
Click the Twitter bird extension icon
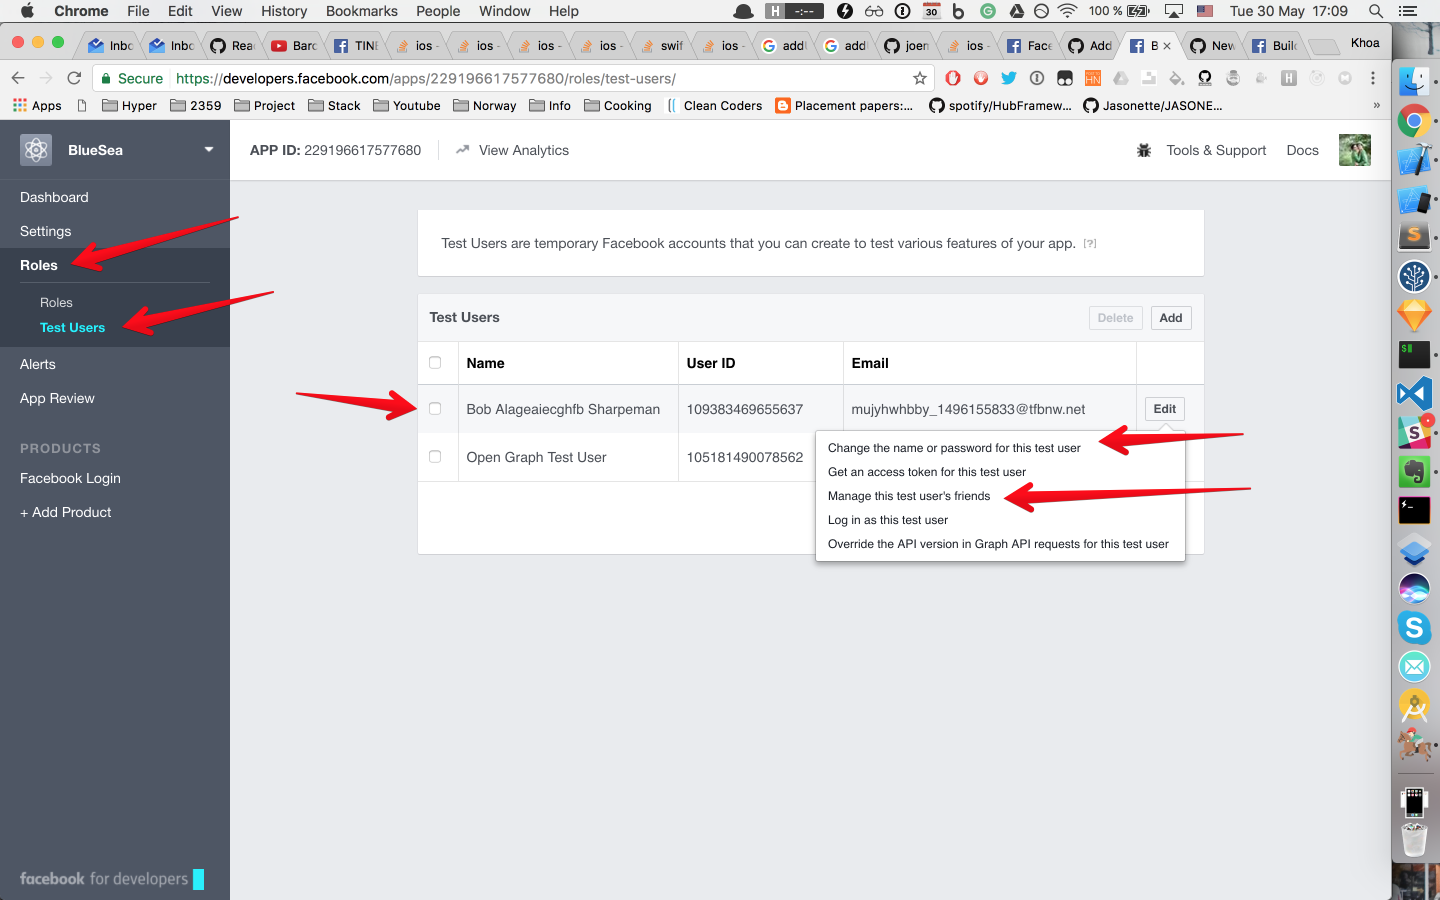pyautogui.click(x=1009, y=78)
